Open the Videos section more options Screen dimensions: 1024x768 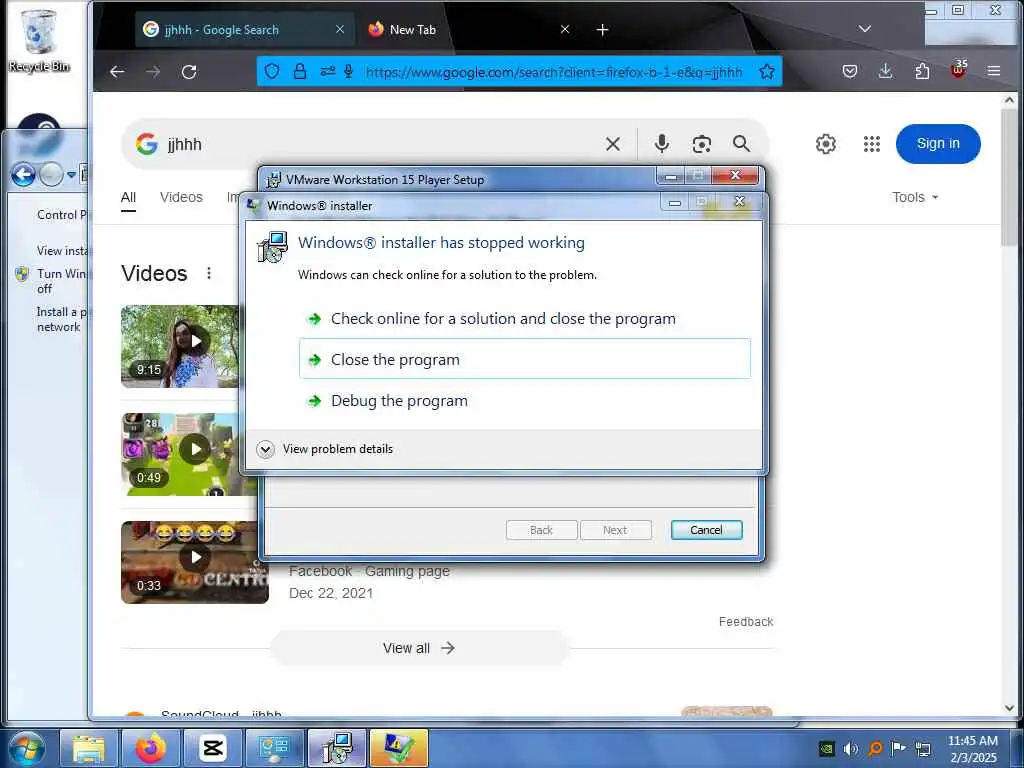(x=209, y=273)
